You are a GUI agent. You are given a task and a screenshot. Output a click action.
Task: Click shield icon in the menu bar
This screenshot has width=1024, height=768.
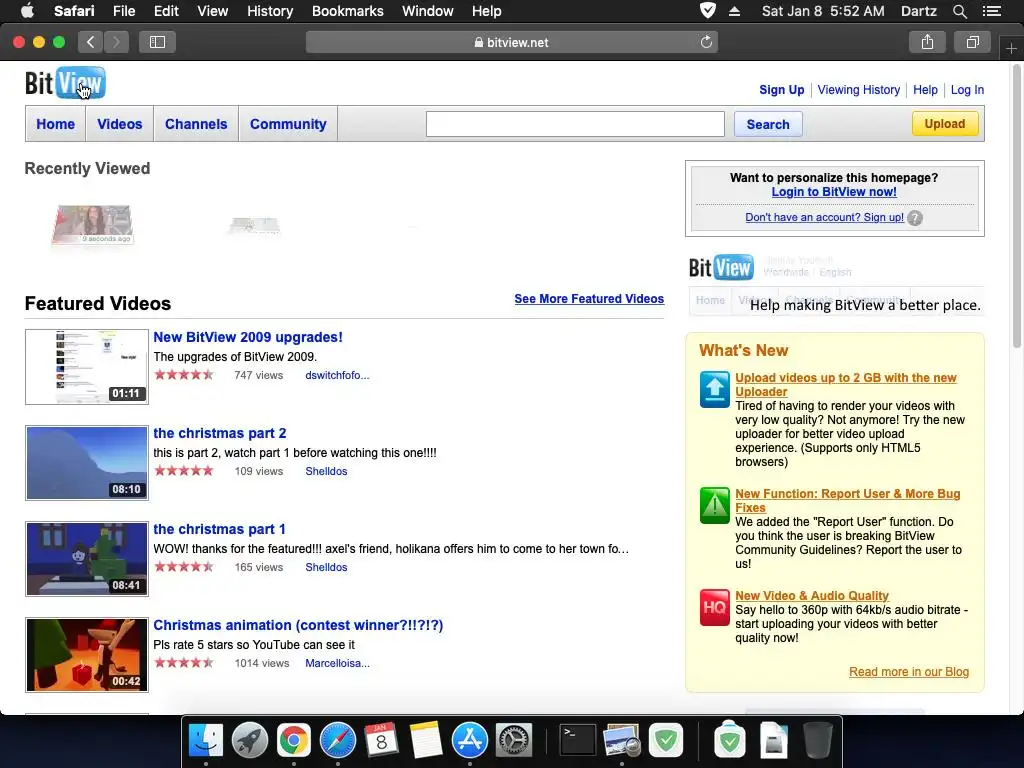click(x=707, y=10)
